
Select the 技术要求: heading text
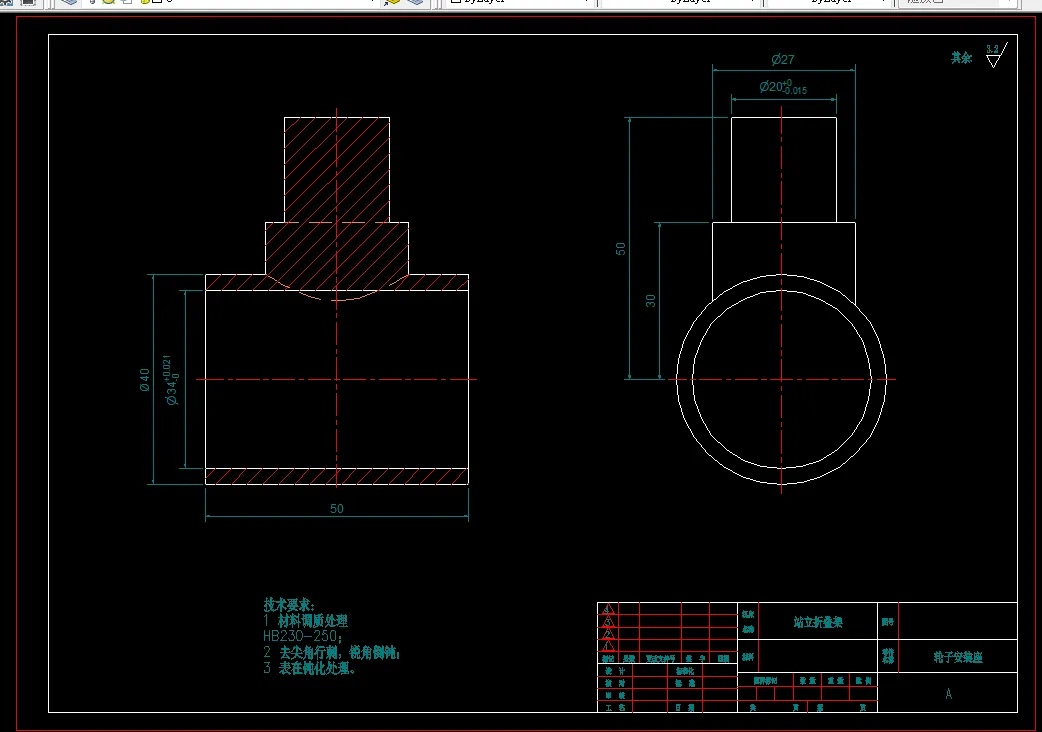(289, 604)
